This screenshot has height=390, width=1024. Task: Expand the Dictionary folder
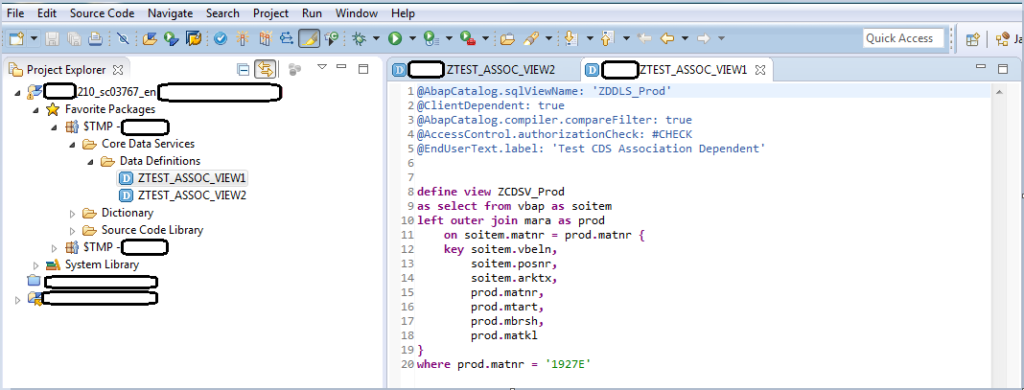coord(72,213)
